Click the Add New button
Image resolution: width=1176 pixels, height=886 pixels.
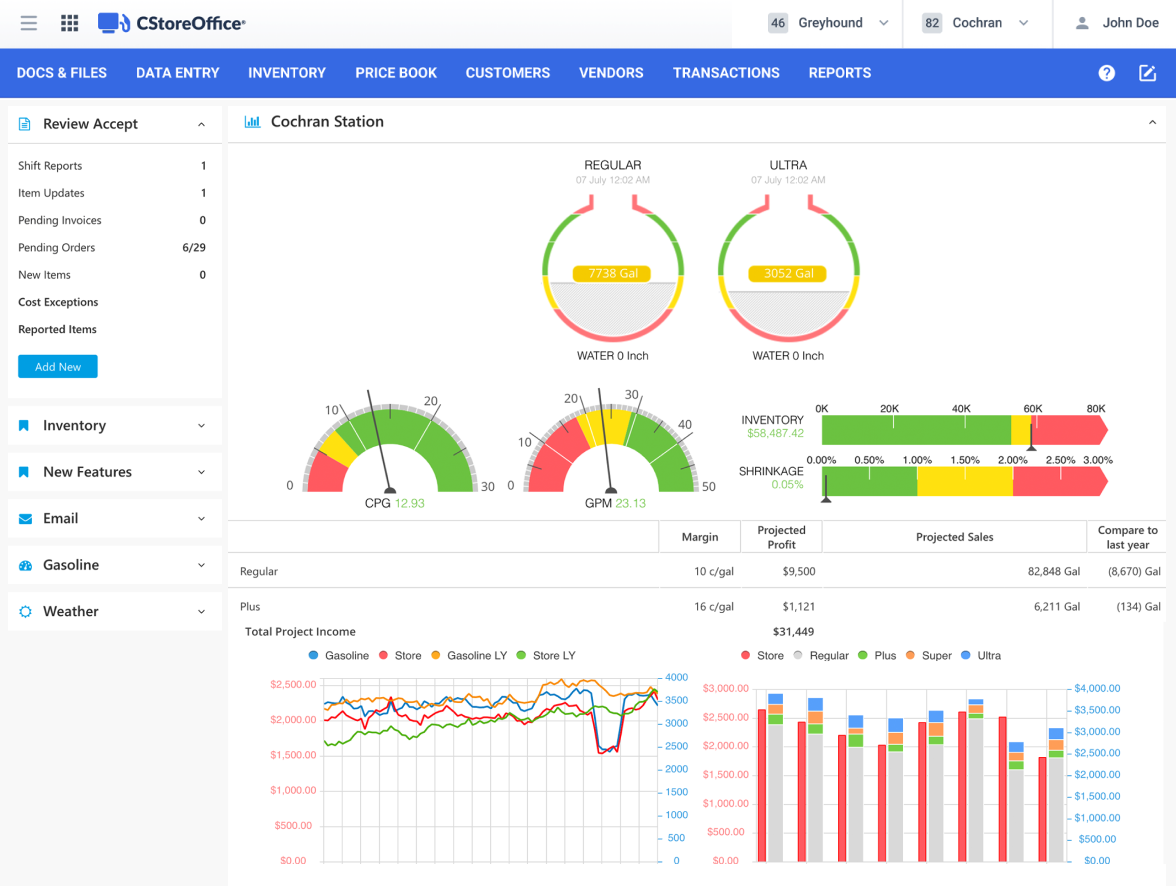tap(58, 367)
